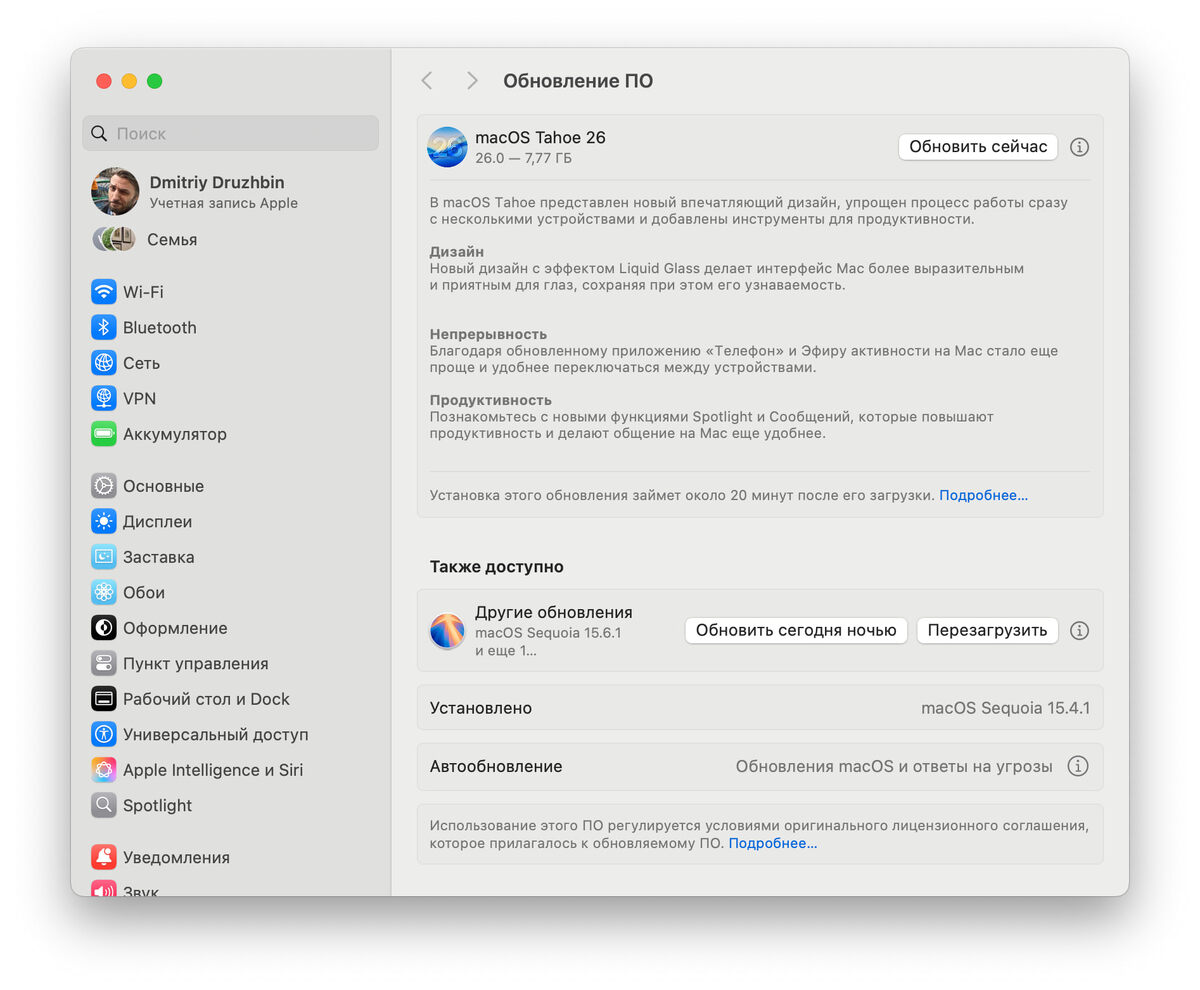
Task: Click the Семья label
Action: [172, 240]
